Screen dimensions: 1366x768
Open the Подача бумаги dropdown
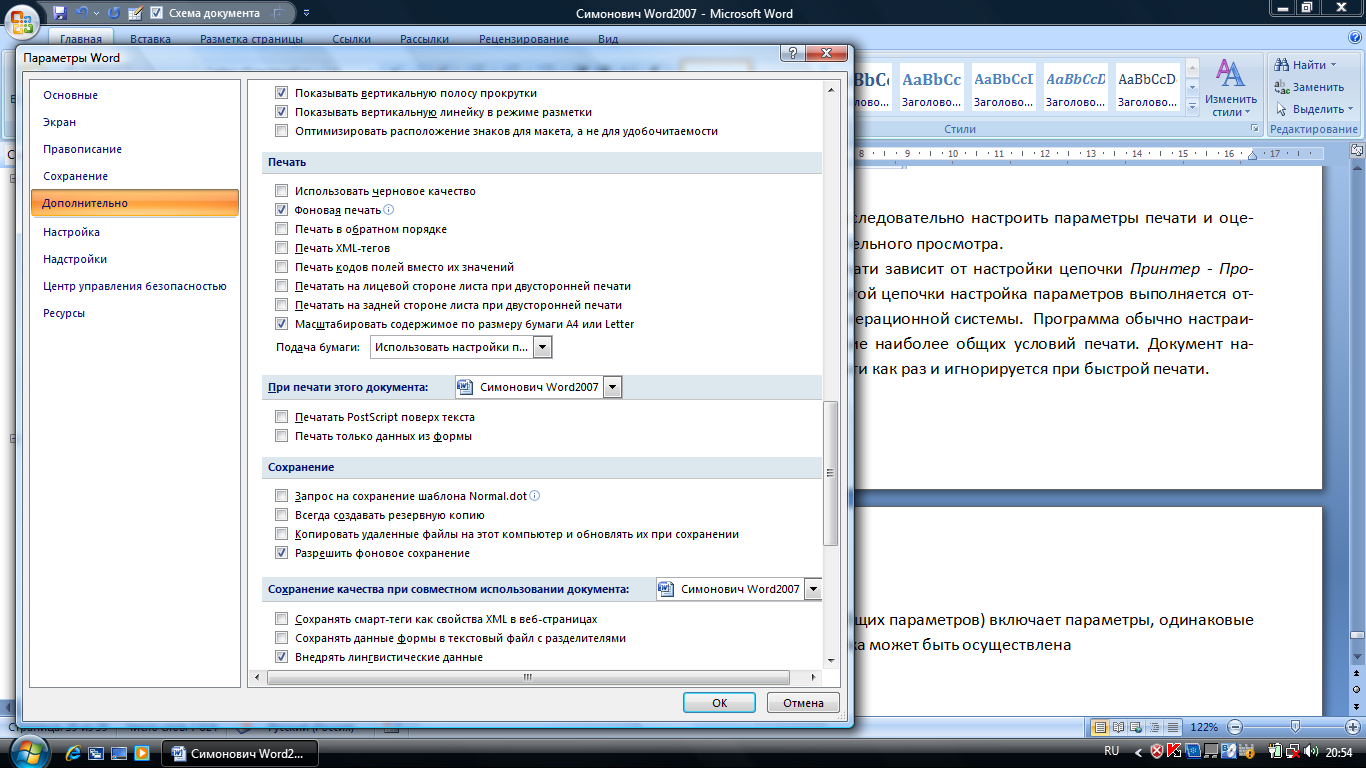click(543, 347)
